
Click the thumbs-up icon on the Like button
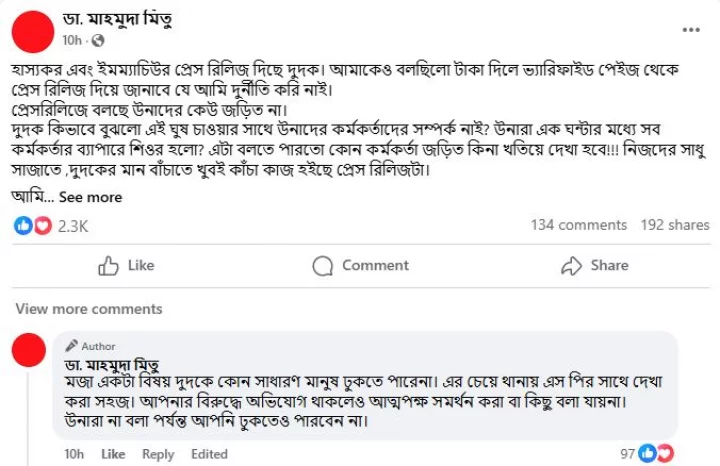[x=108, y=265]
